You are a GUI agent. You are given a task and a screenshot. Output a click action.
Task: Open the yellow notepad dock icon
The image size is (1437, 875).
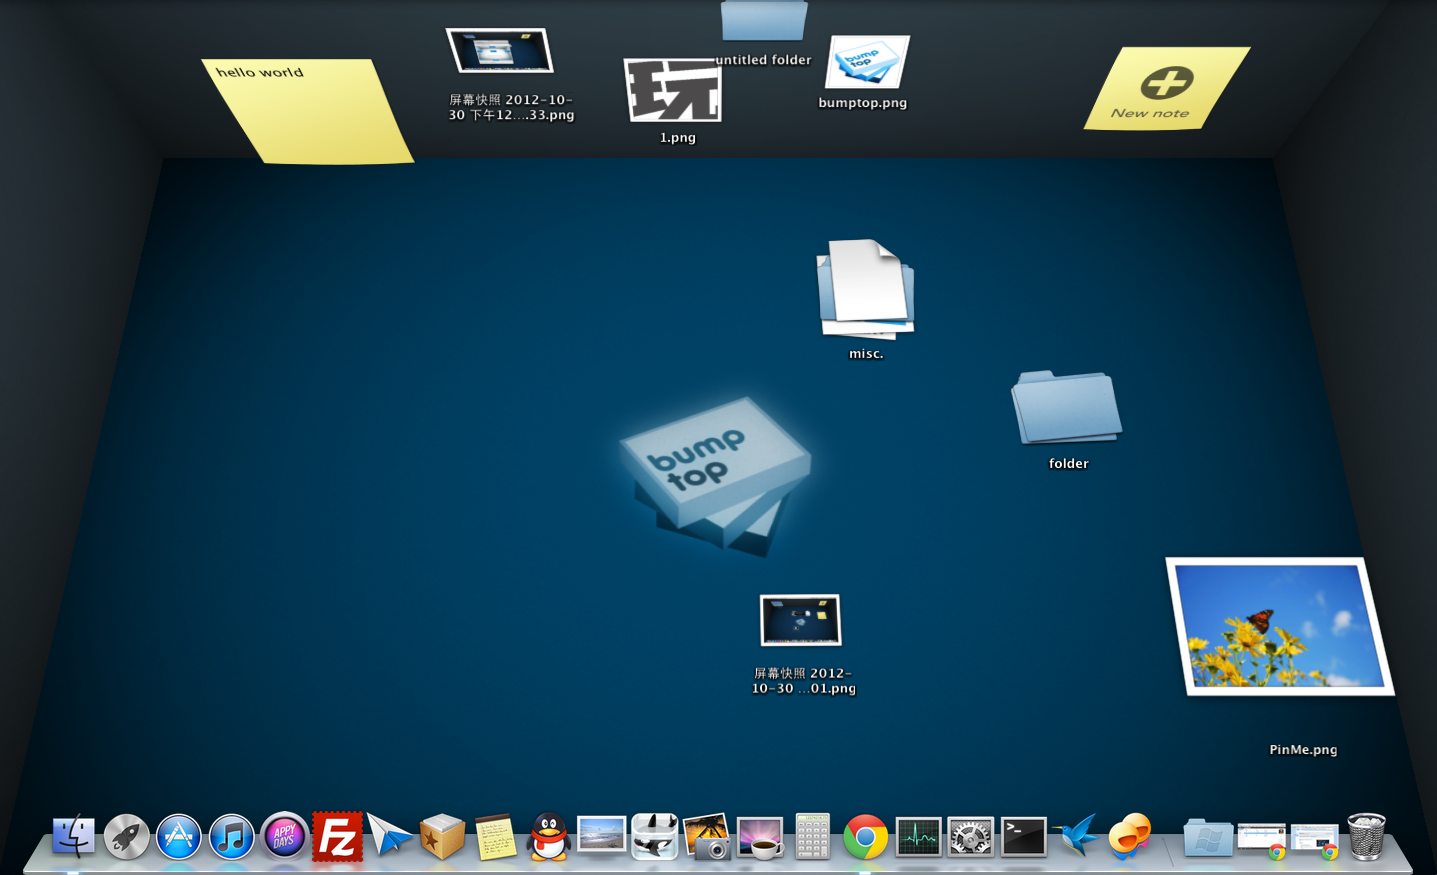pos(496,836)
